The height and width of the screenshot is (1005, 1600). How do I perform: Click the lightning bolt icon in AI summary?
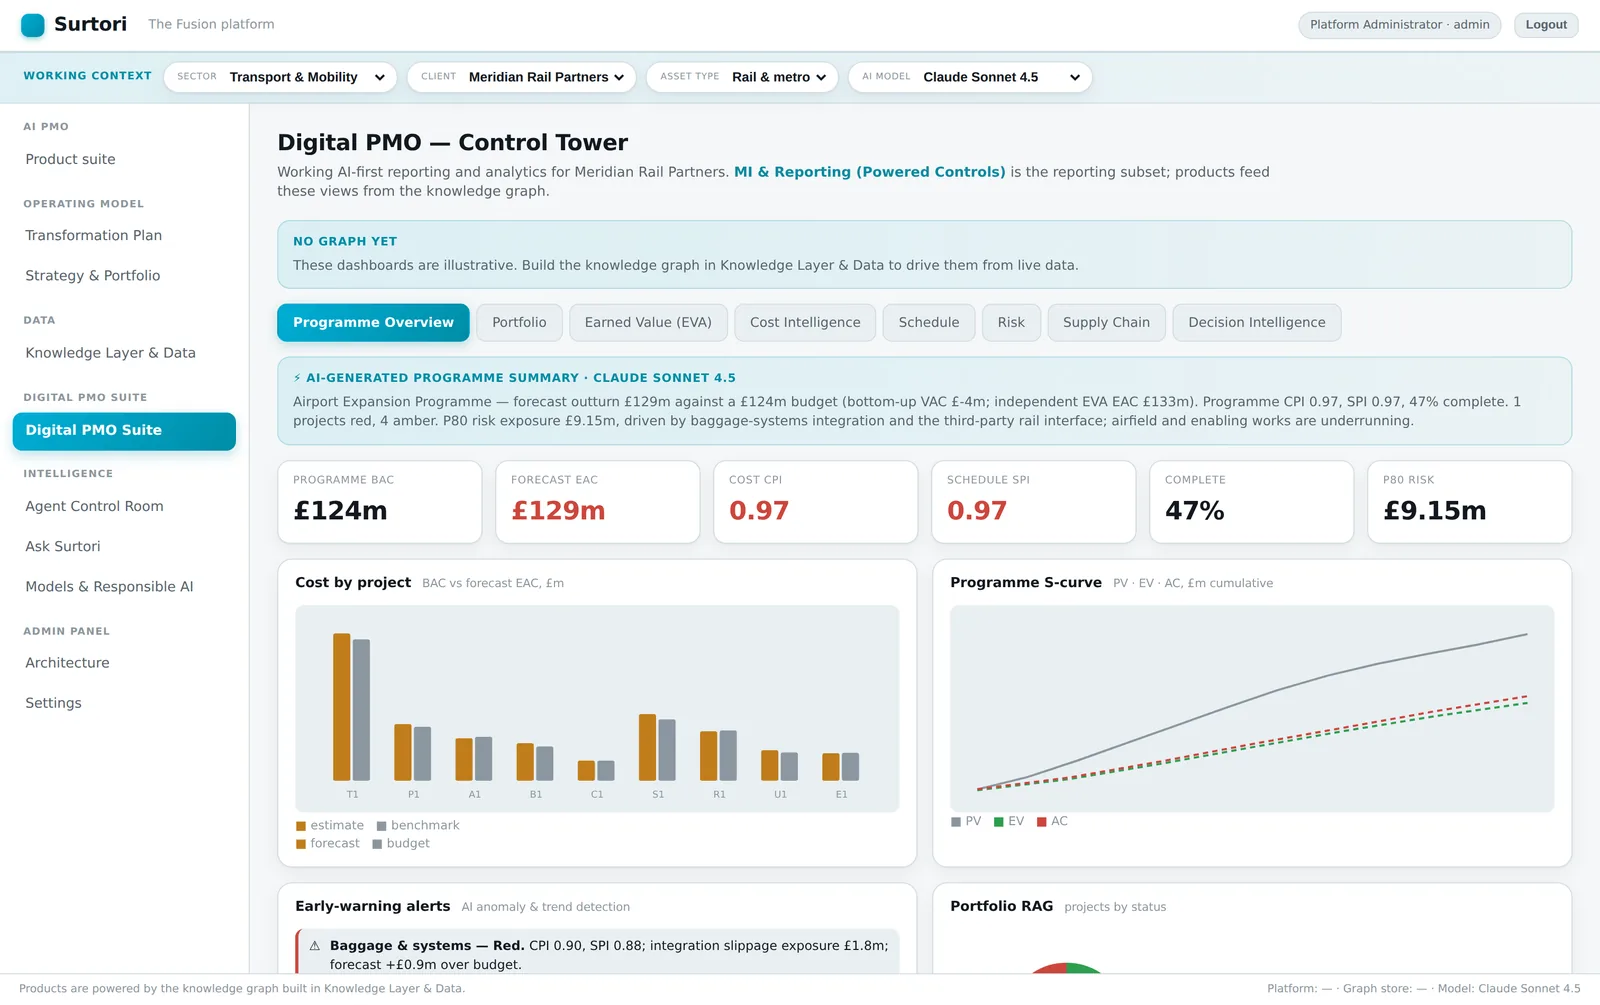click(x=297, y=378)
